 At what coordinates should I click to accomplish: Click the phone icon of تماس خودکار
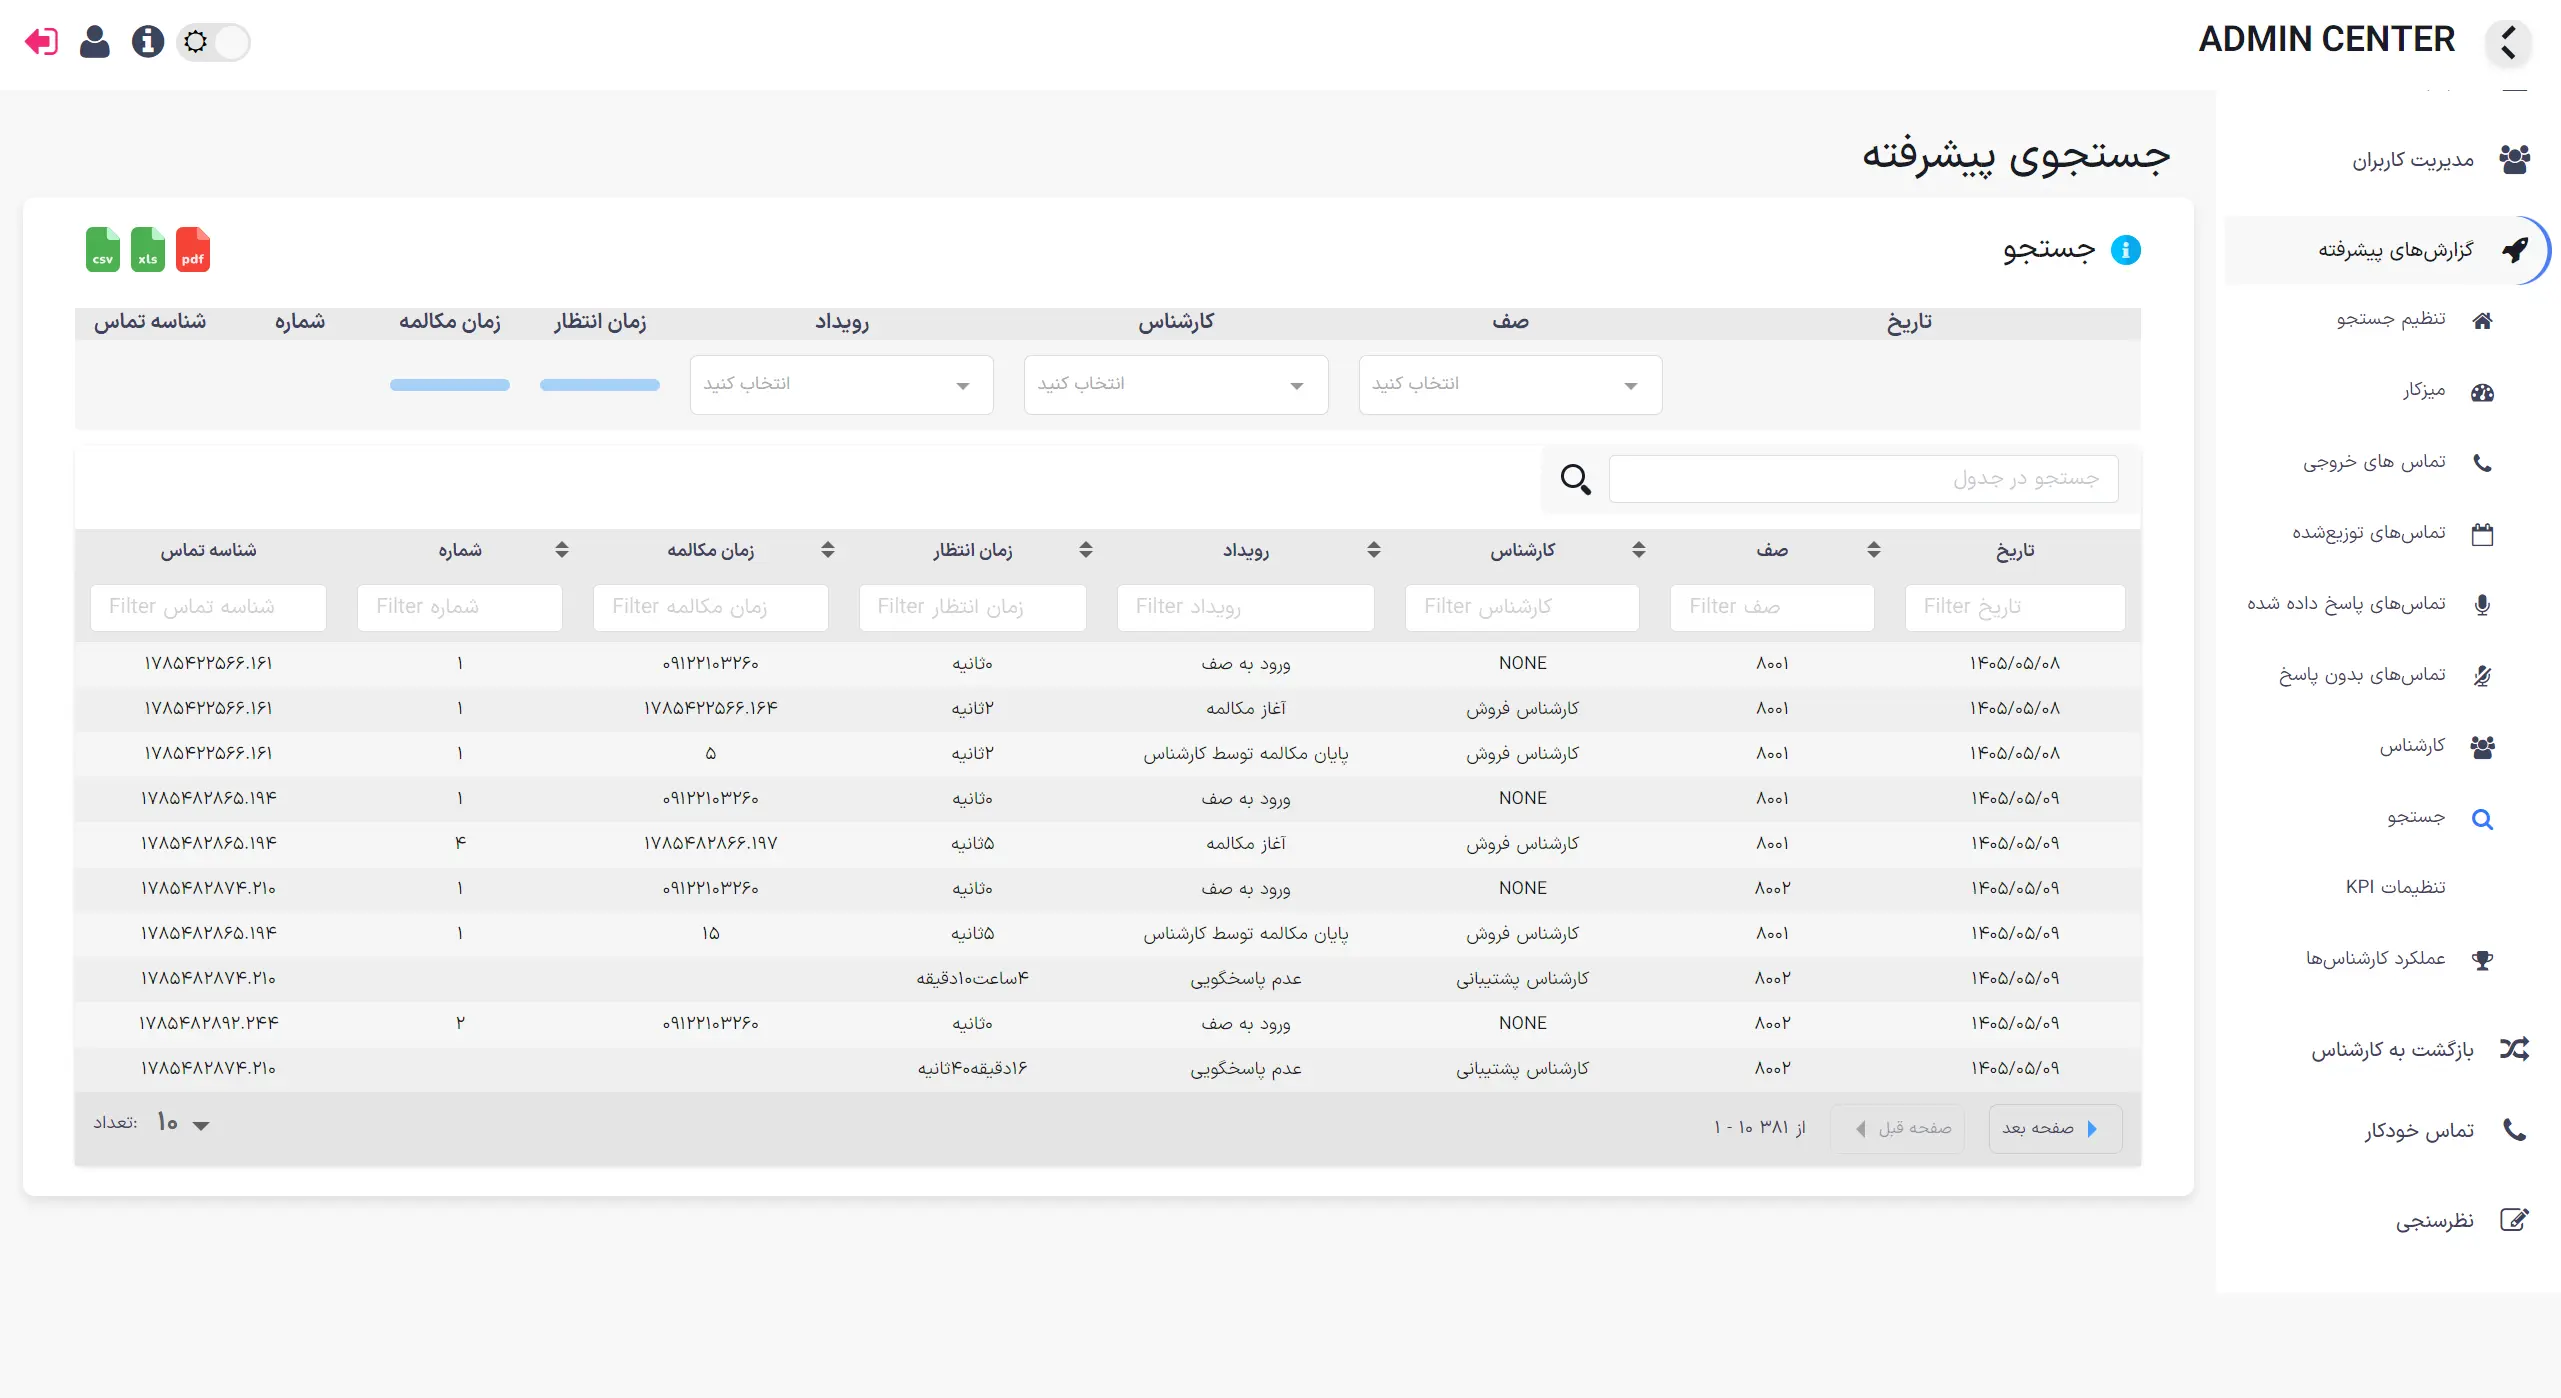(x=2514, y=1130)
